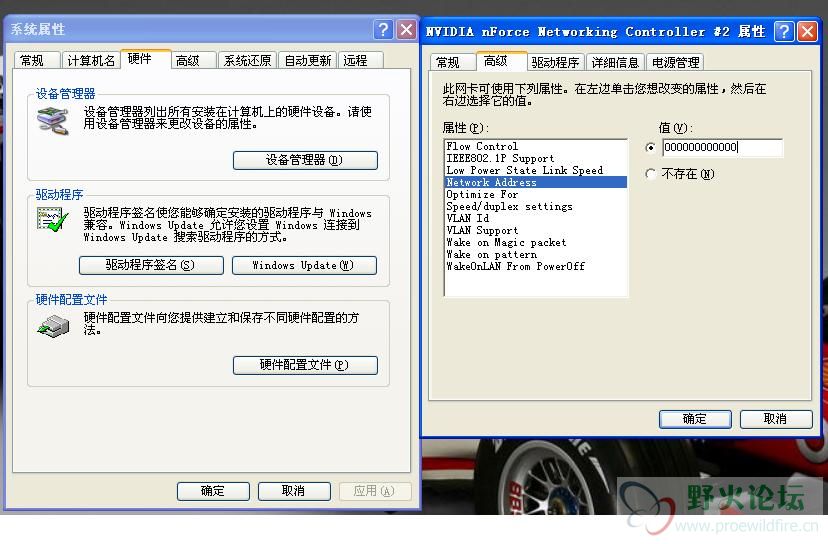Select Wake on Magic packet property
This screenshot has height=544, width=828.
(x=535, y=242)
